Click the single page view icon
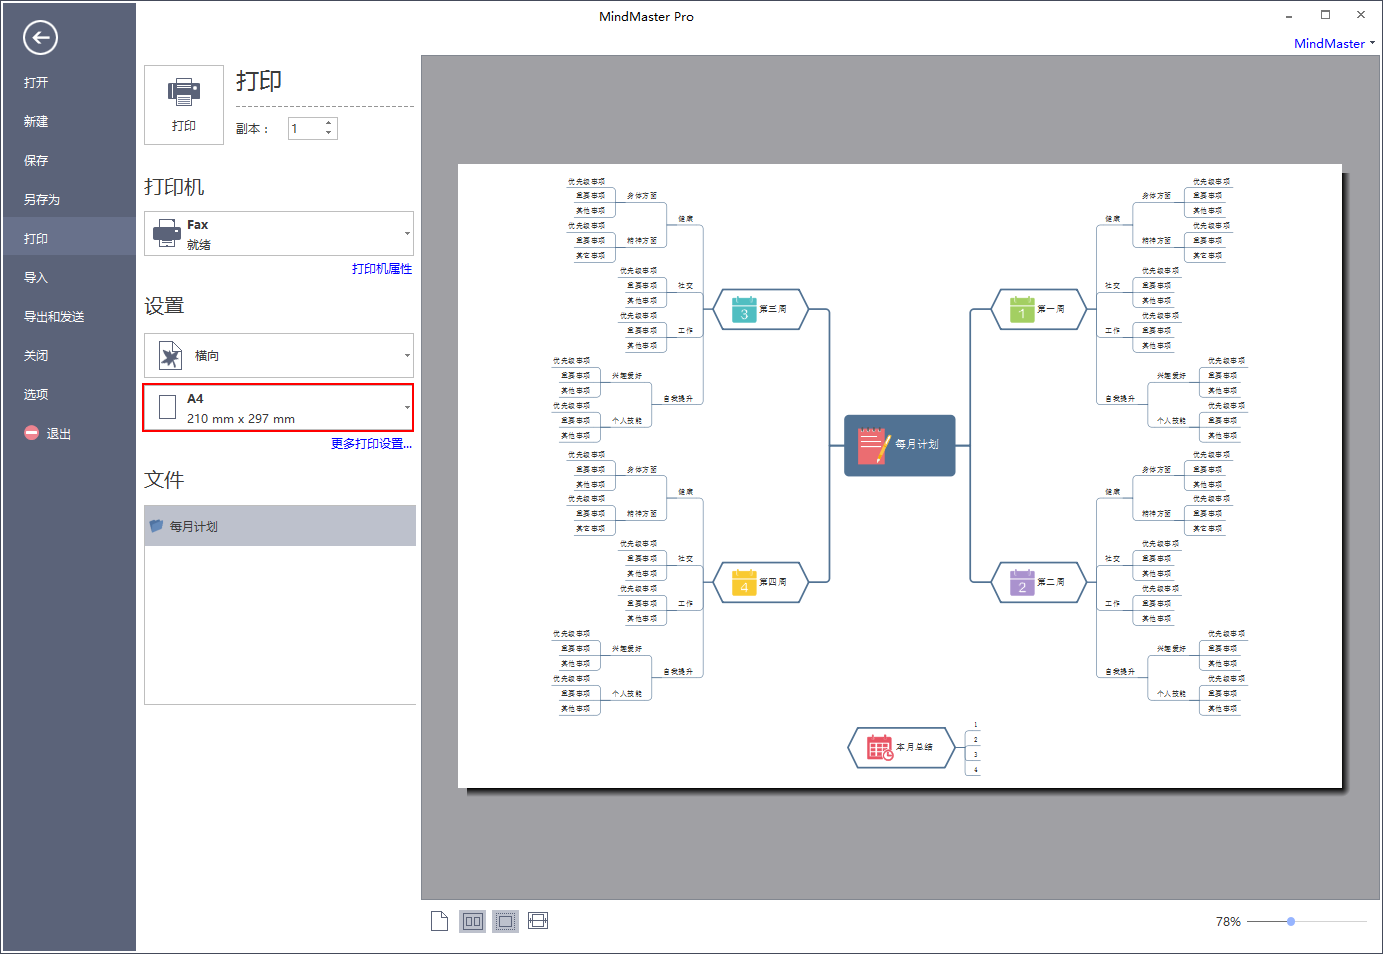Screen dimensions: 1383x954 point(439,921)
